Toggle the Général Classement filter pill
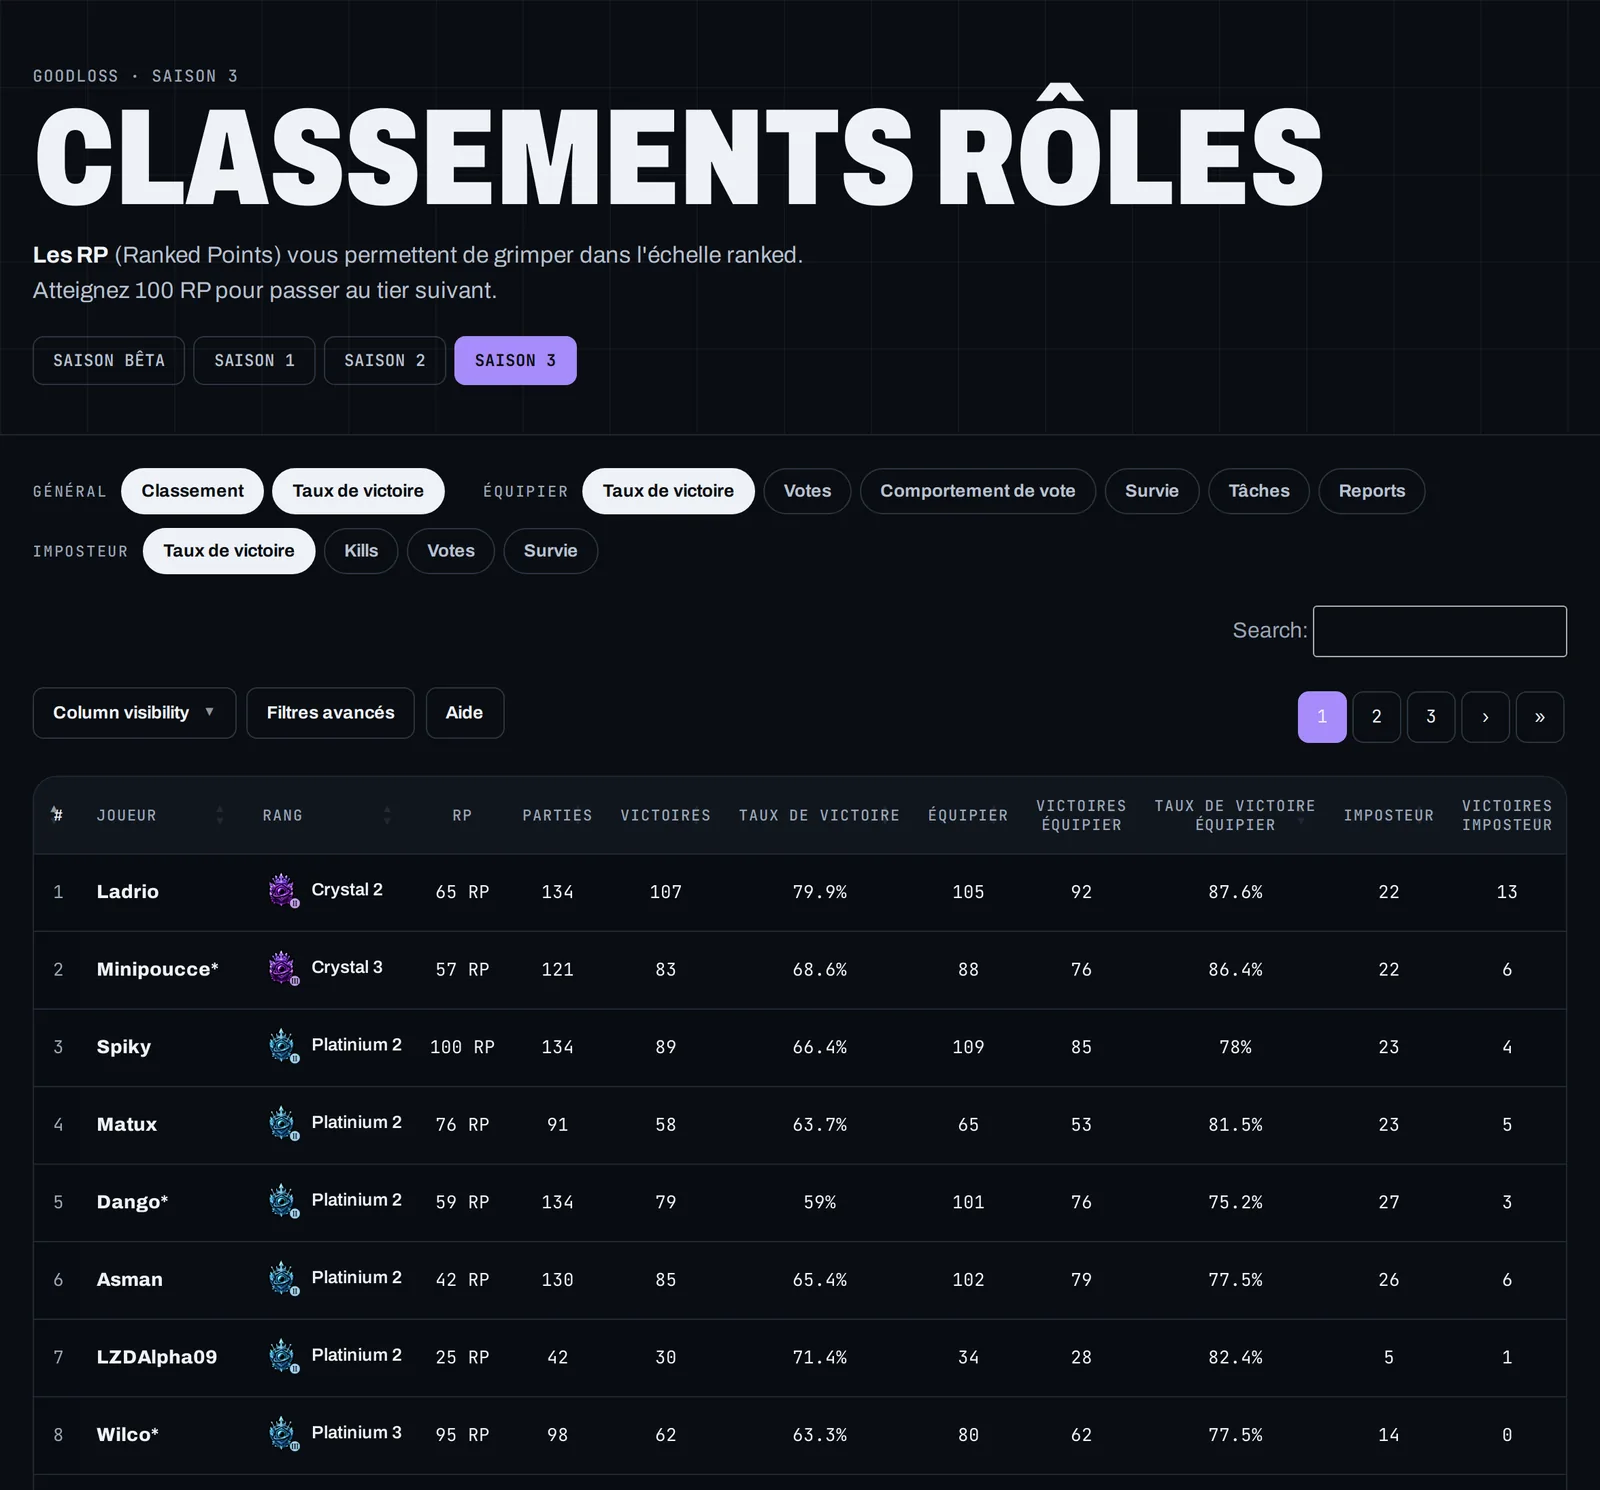1600x1490 pixels. click(x=192, y=491)
